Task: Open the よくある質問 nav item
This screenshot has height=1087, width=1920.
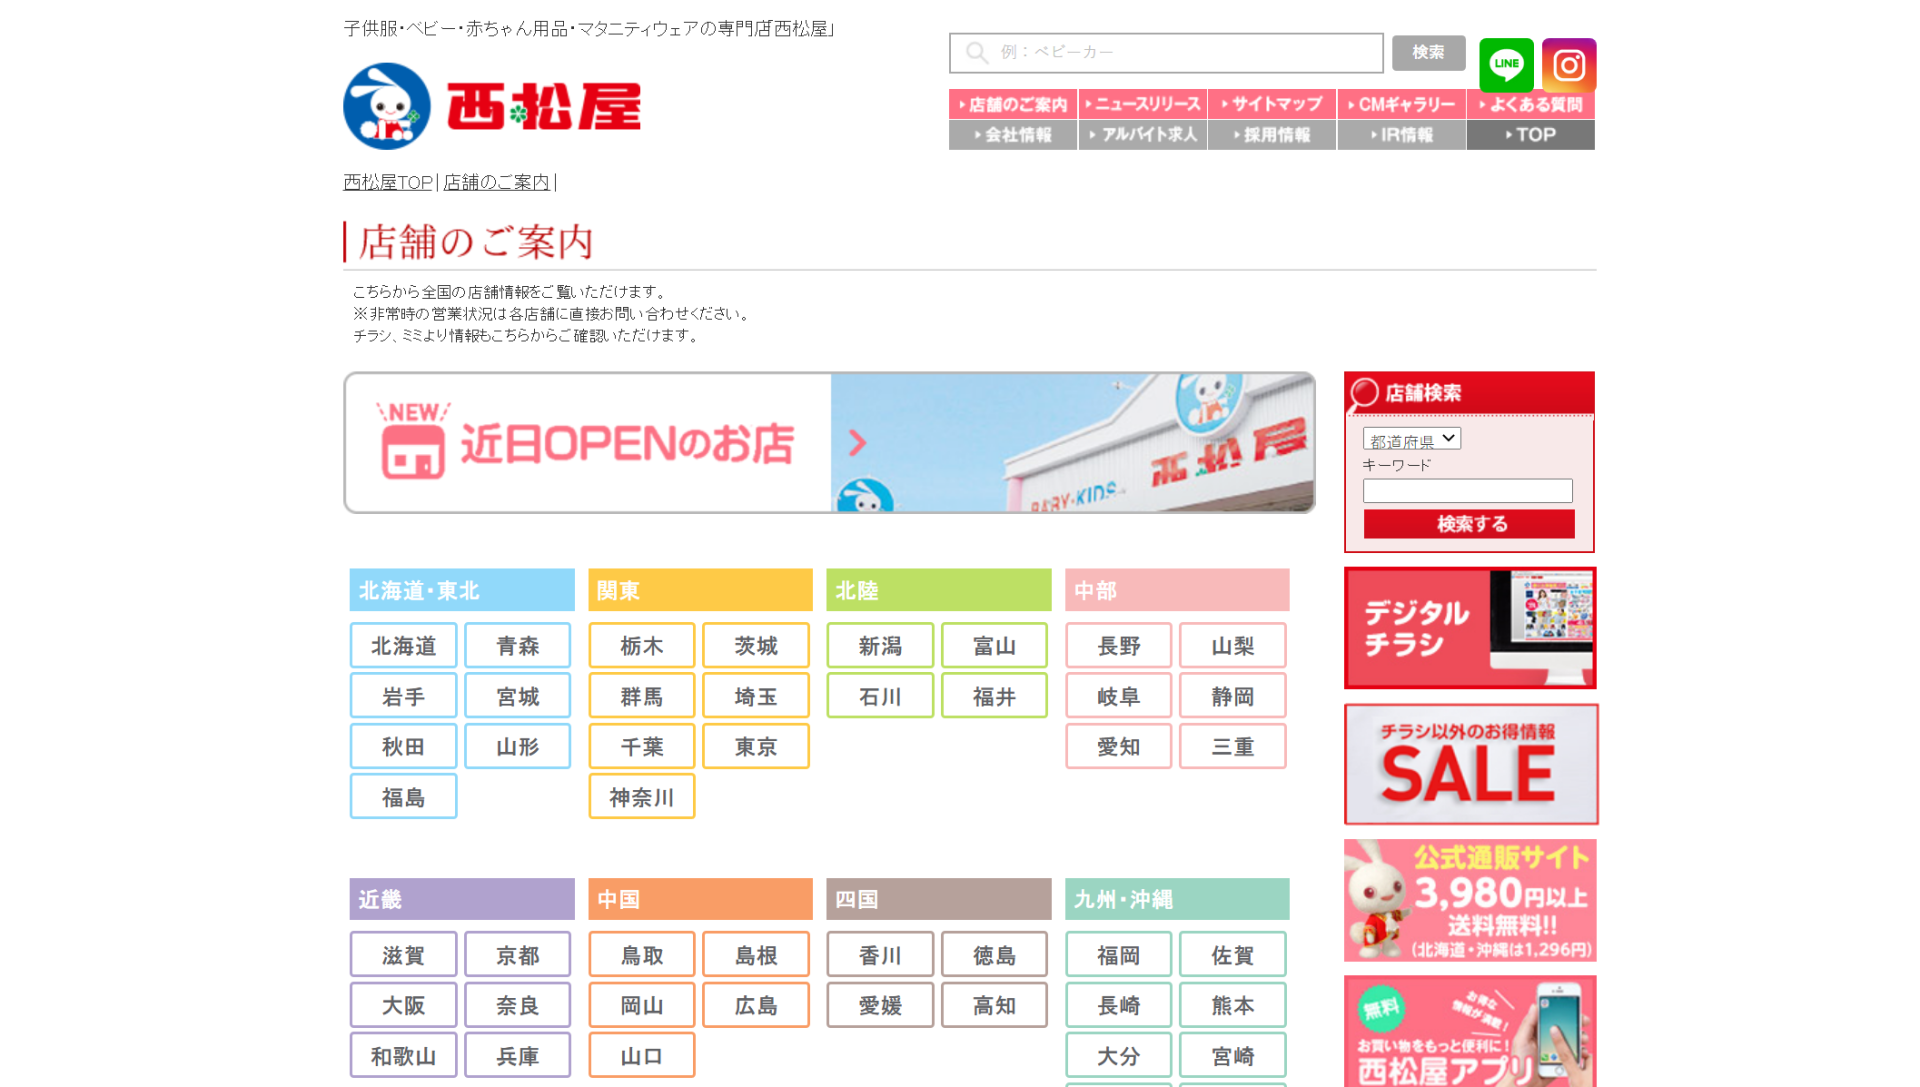Action: tap(1531, 104)
